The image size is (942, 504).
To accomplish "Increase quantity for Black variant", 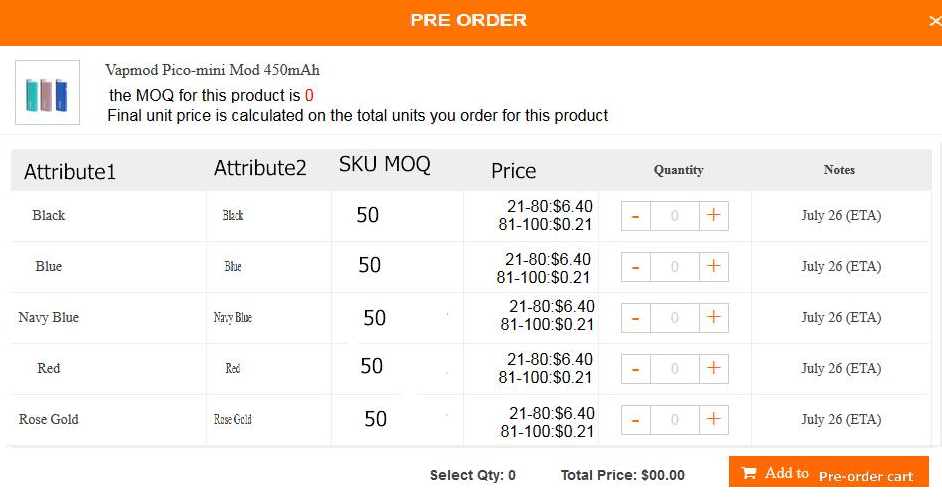I will 714,216.
